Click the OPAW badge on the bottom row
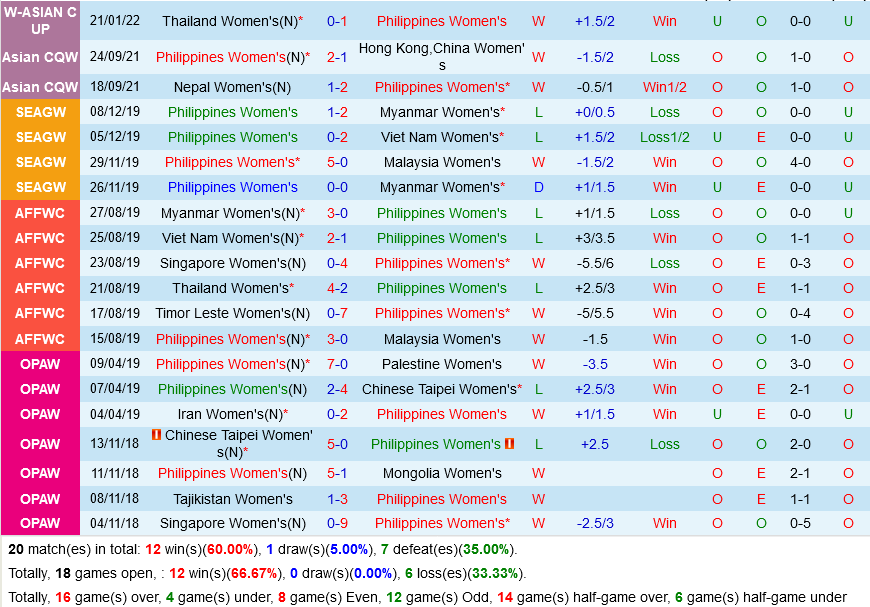Image resolution: width=870 pixels, height=607 pixels. click(40, 523)
